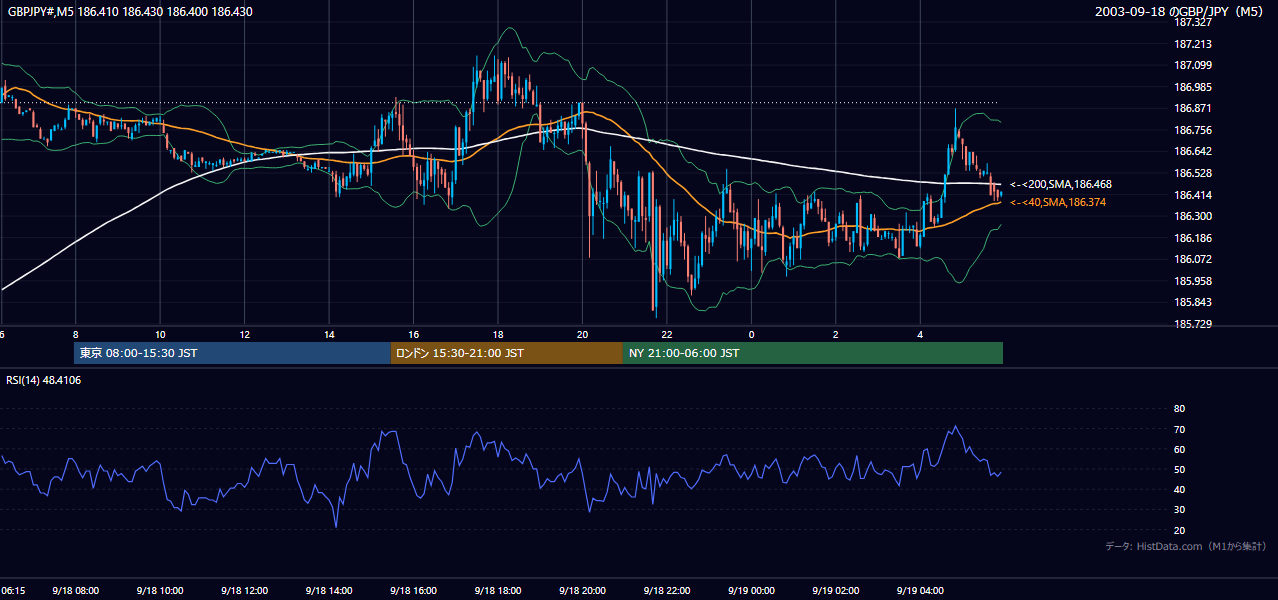Viewport: 1278px width, 600px height.
Task: Click the 40 SMA label 186.374
Action: pos(1057,202)
